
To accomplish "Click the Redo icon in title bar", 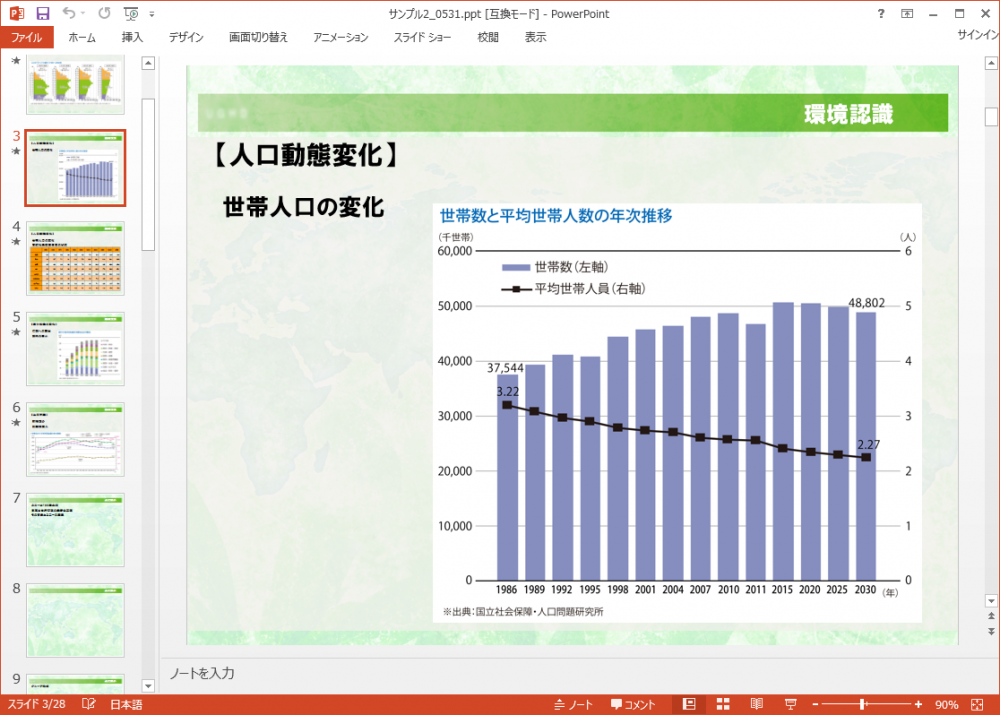I will tap(105, 14).
